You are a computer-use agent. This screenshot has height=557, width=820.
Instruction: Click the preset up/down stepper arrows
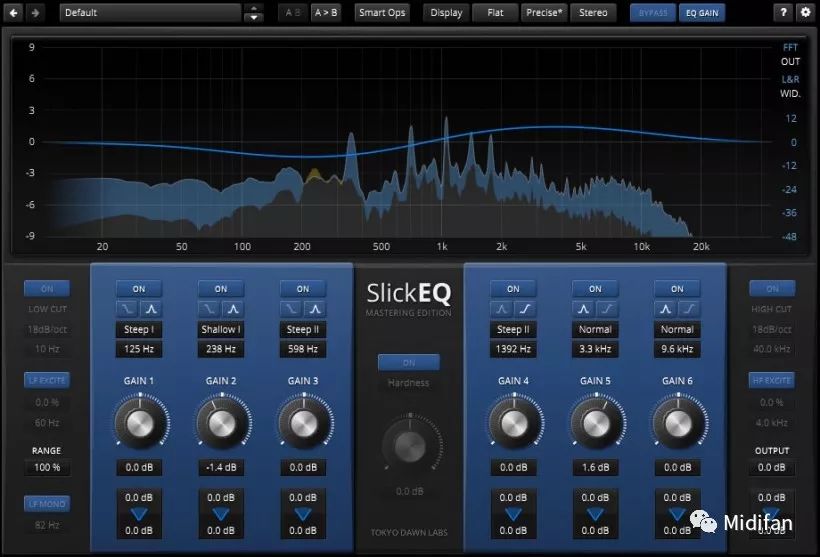tap(254, 13)
